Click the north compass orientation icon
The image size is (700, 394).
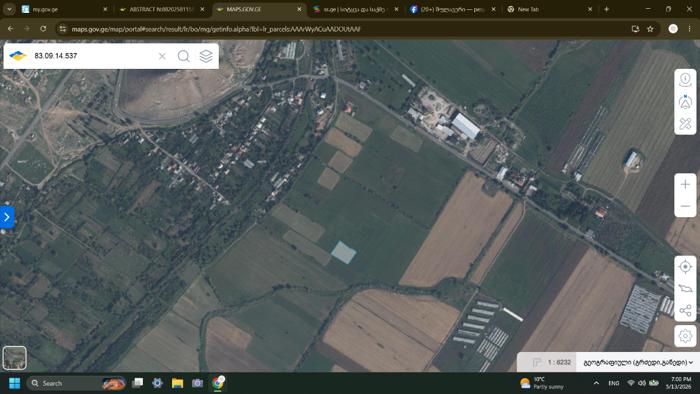(685, 102)
